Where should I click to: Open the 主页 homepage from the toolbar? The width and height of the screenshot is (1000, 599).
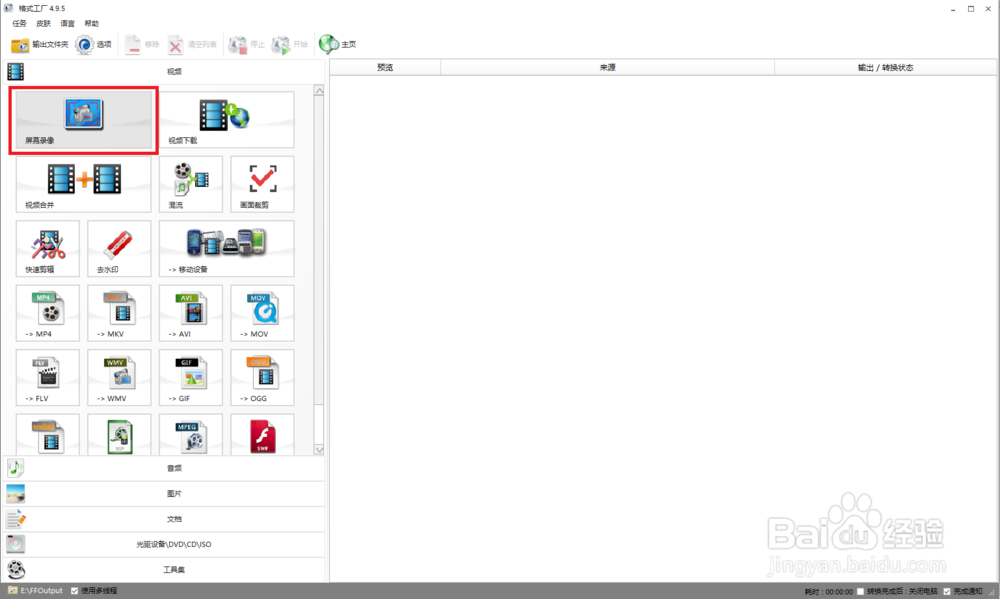(337, 45)
